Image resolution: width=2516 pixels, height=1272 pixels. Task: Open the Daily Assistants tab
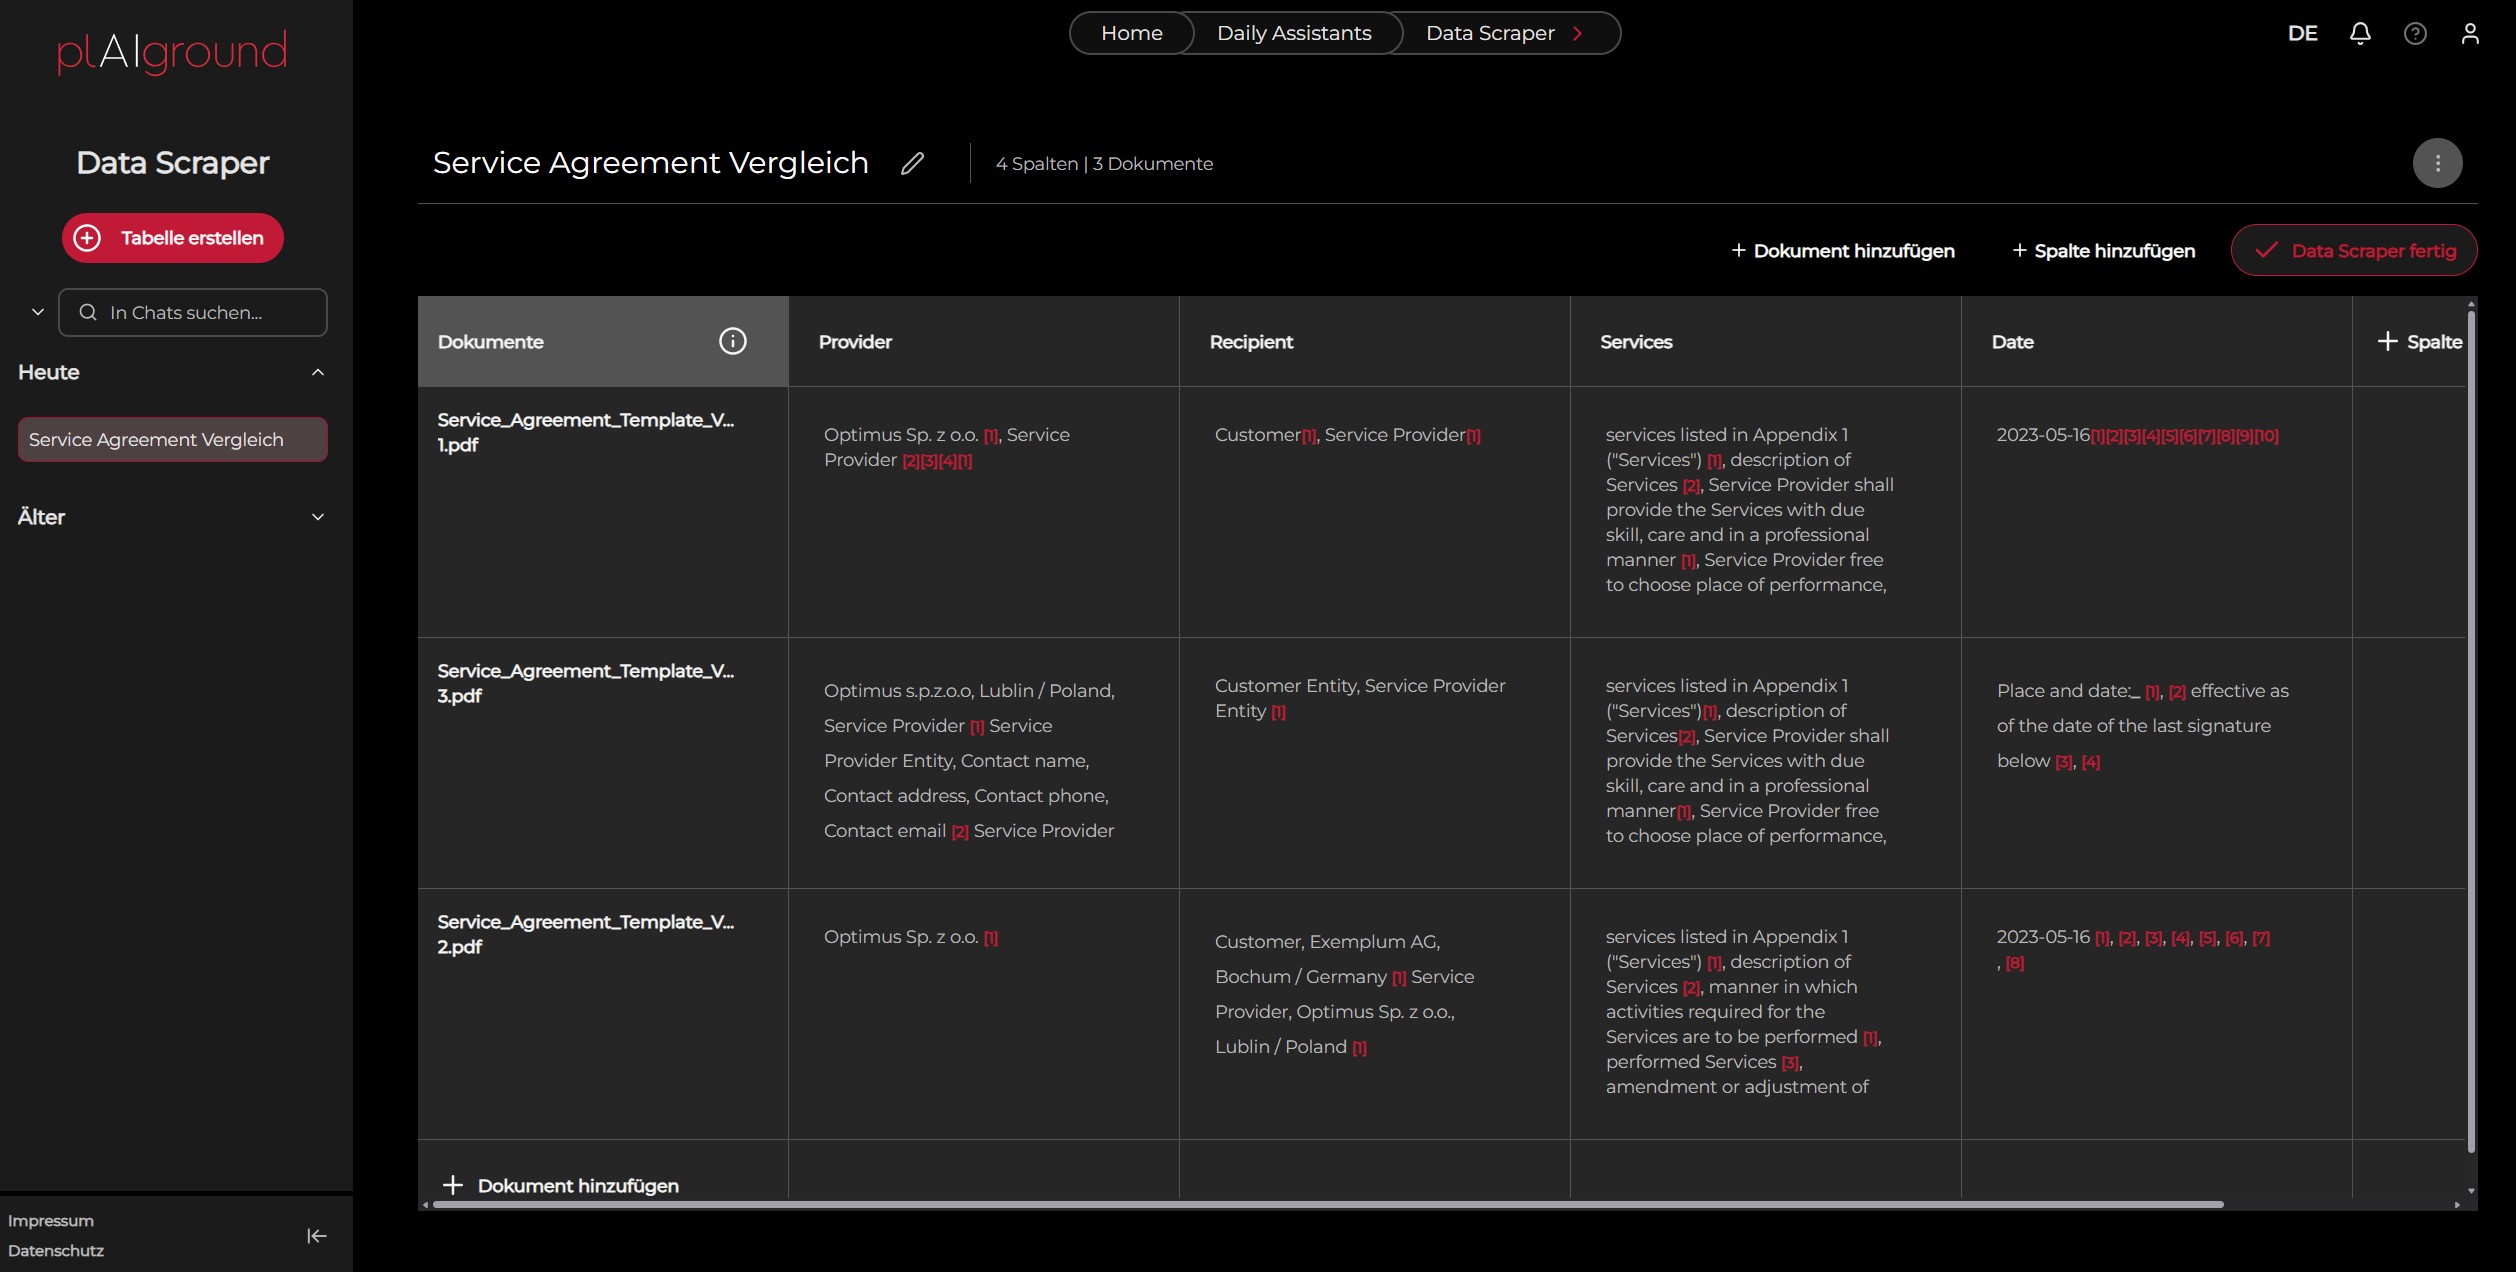click(1293, 34)
